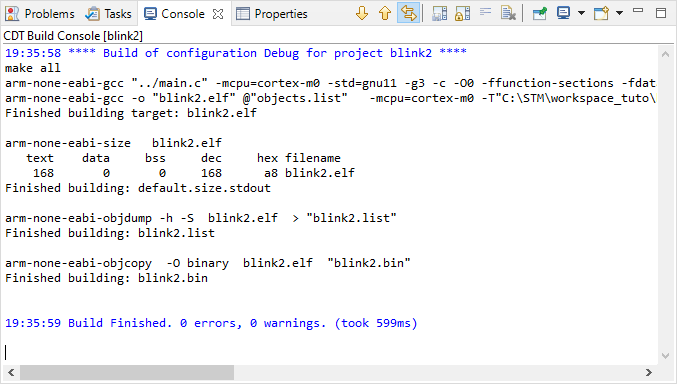
Task: Switch to the Problems tab
Action: 40,14
